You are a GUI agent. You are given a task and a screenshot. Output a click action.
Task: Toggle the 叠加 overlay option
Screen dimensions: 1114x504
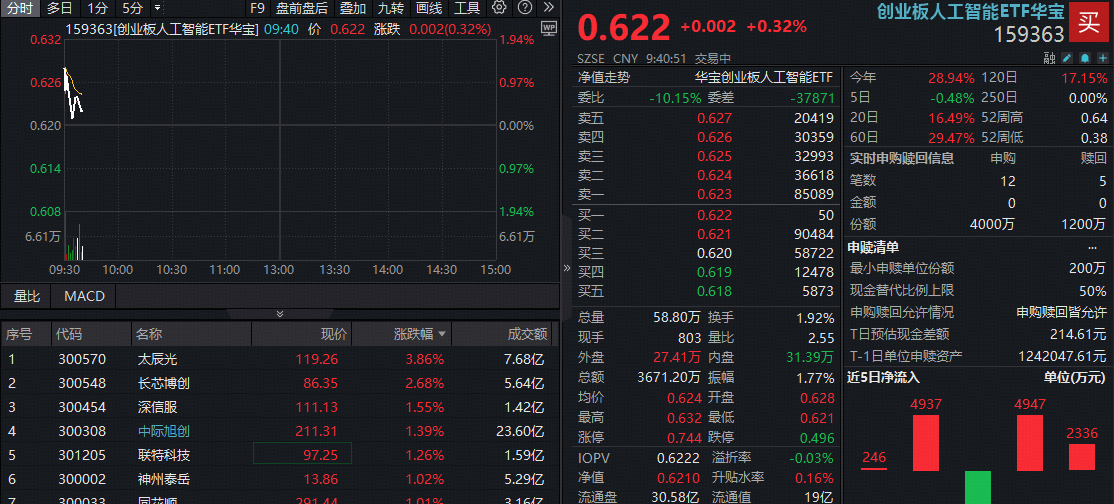[x=353, y=9]
